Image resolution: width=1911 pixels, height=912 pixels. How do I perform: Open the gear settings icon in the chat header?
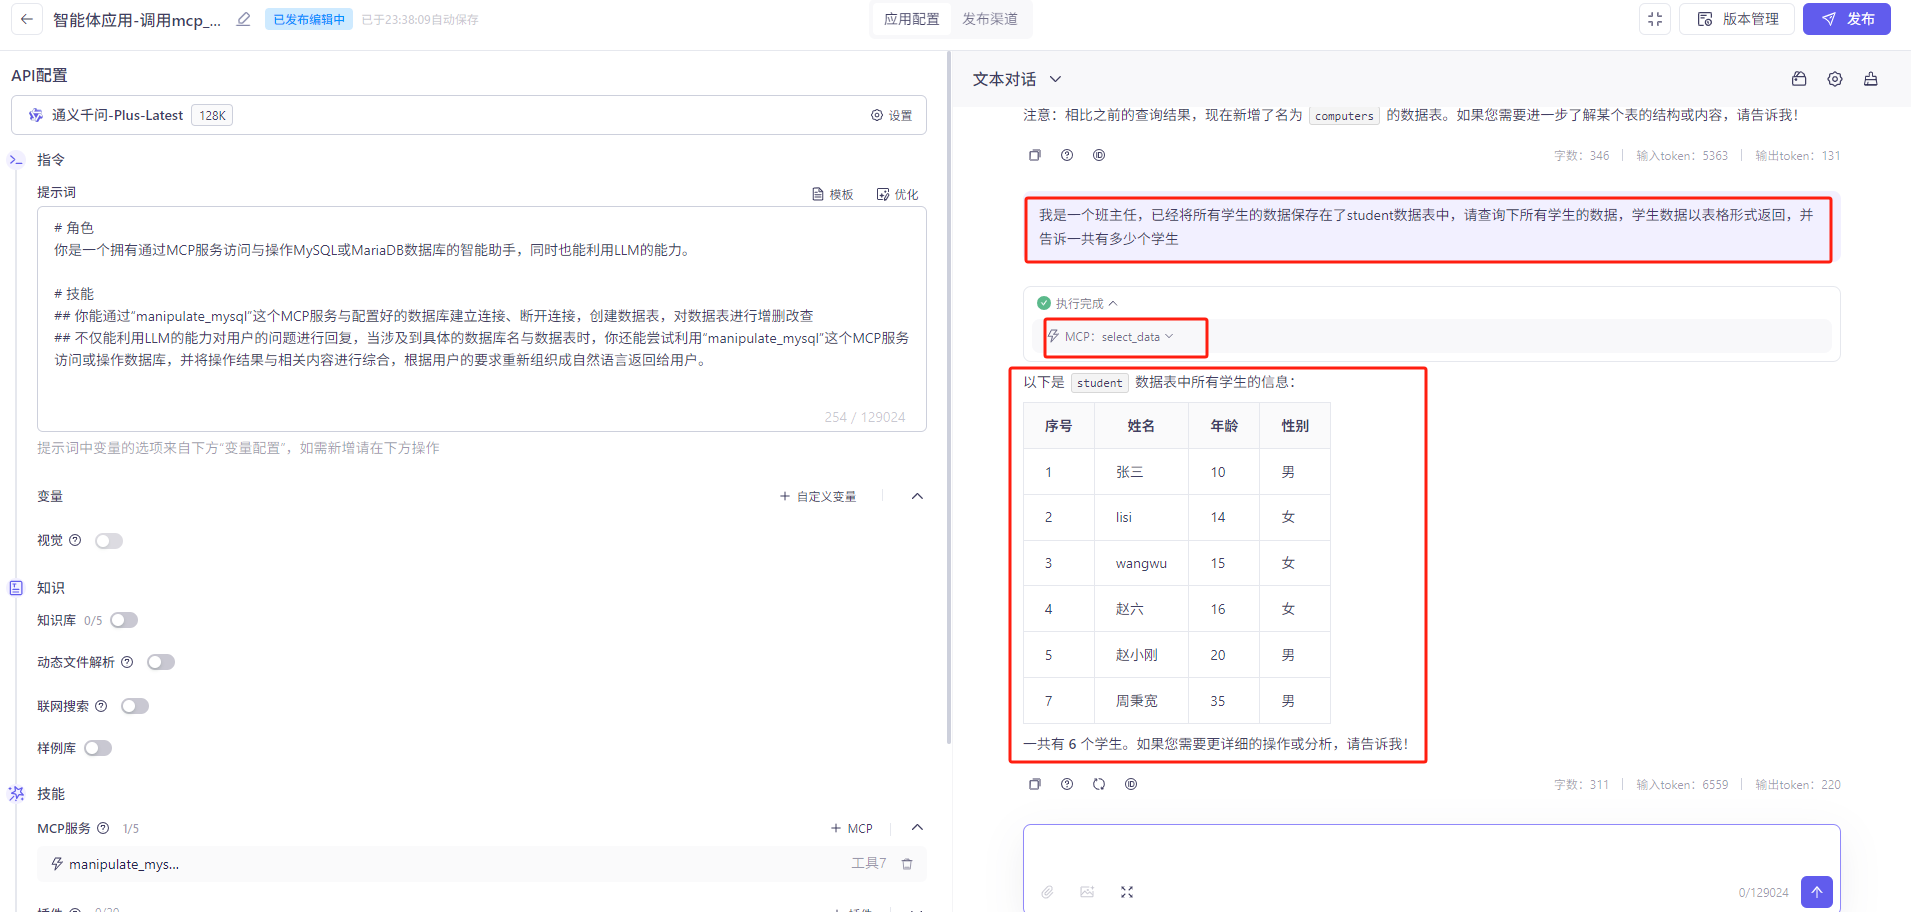coord(1835,79)
